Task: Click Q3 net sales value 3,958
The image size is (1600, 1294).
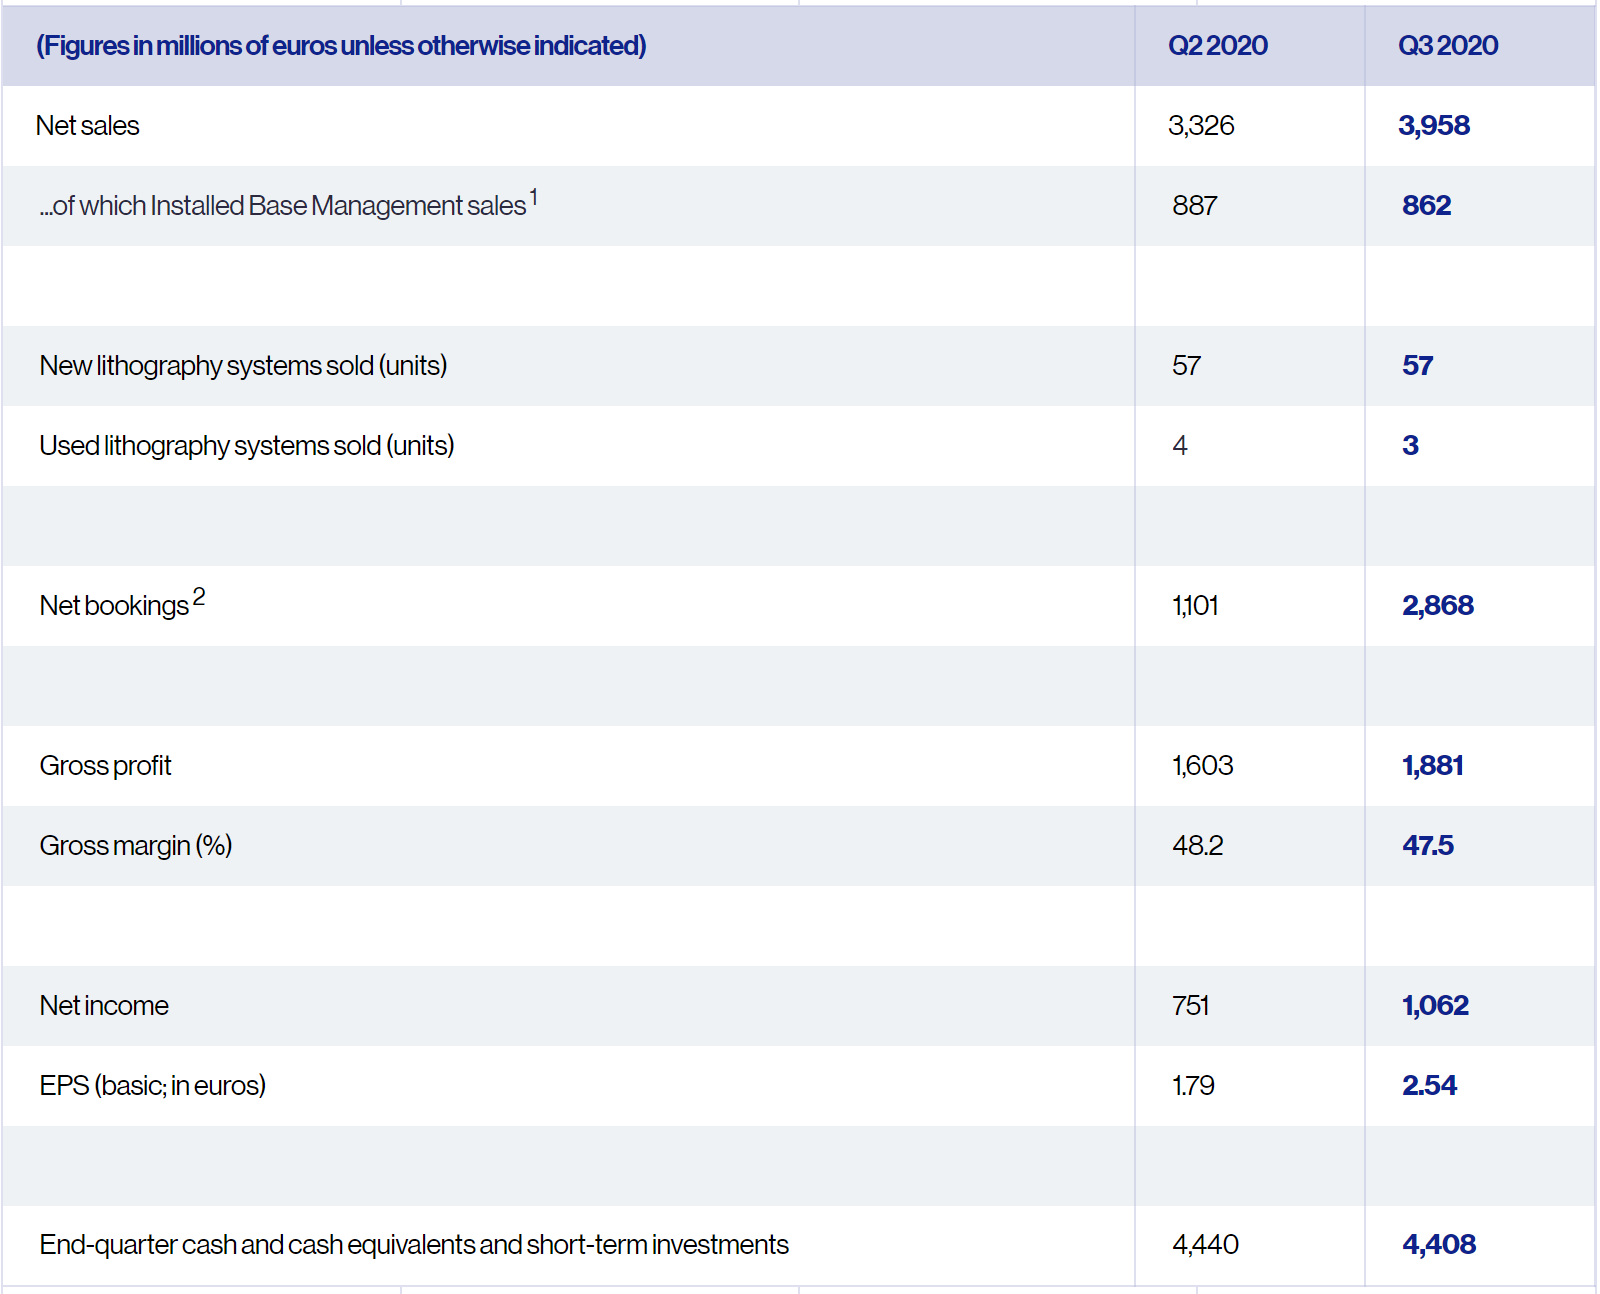Action: pyautogui.click(x=1433, y=126)
